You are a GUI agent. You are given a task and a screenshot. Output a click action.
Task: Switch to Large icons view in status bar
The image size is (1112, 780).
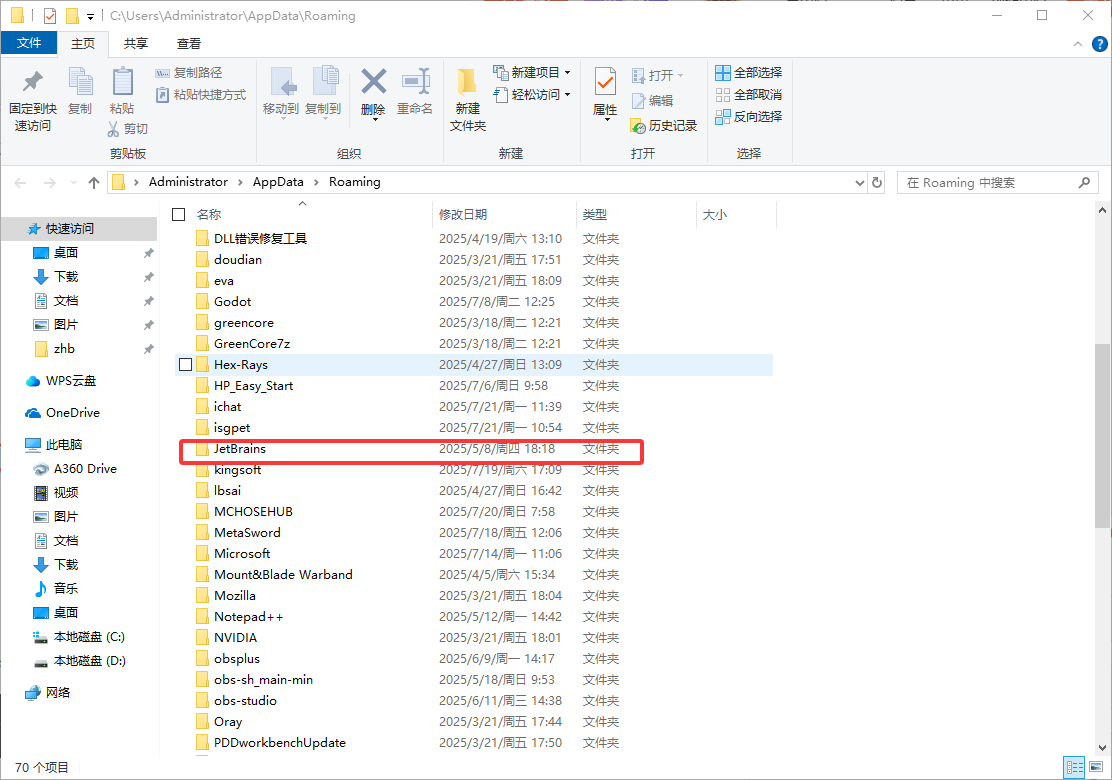(x=1096, y=767)
